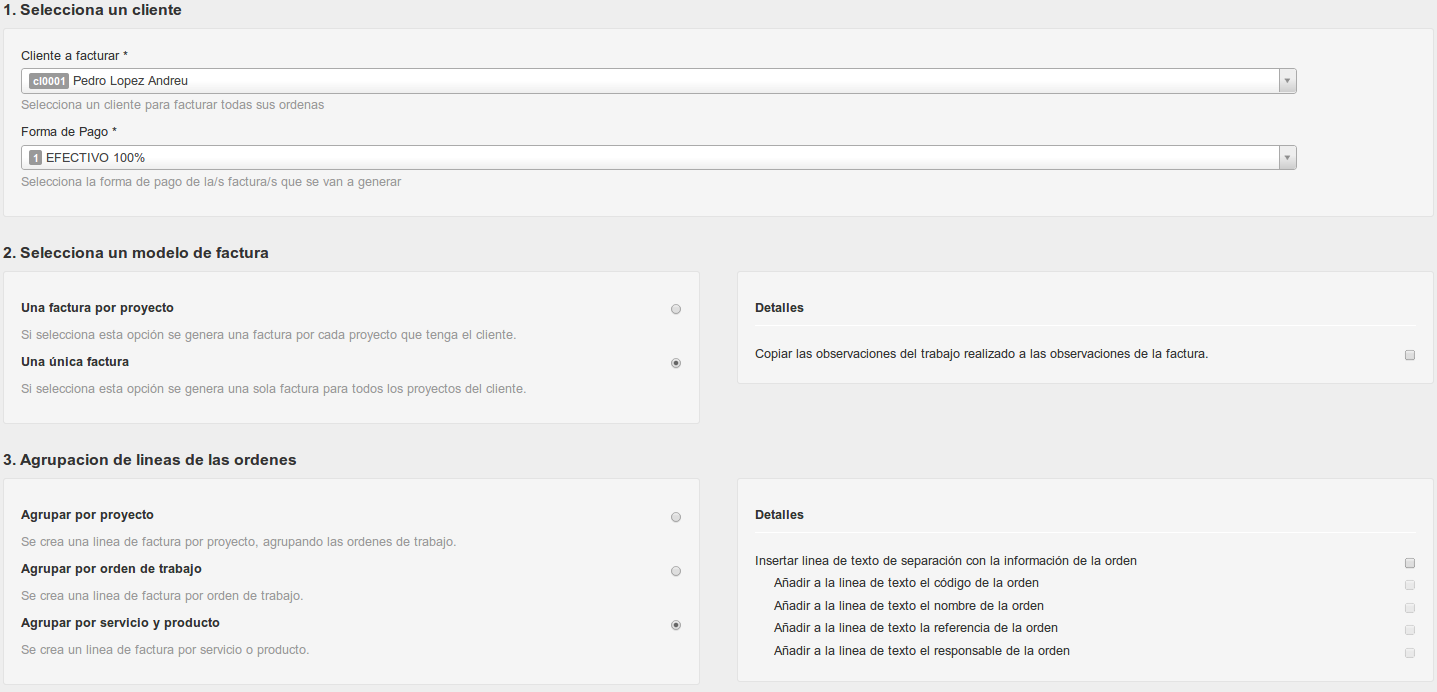Open the Forma de Pago dropdown arrow
Screen dimensions: 1437x692
pos(1287,158)
